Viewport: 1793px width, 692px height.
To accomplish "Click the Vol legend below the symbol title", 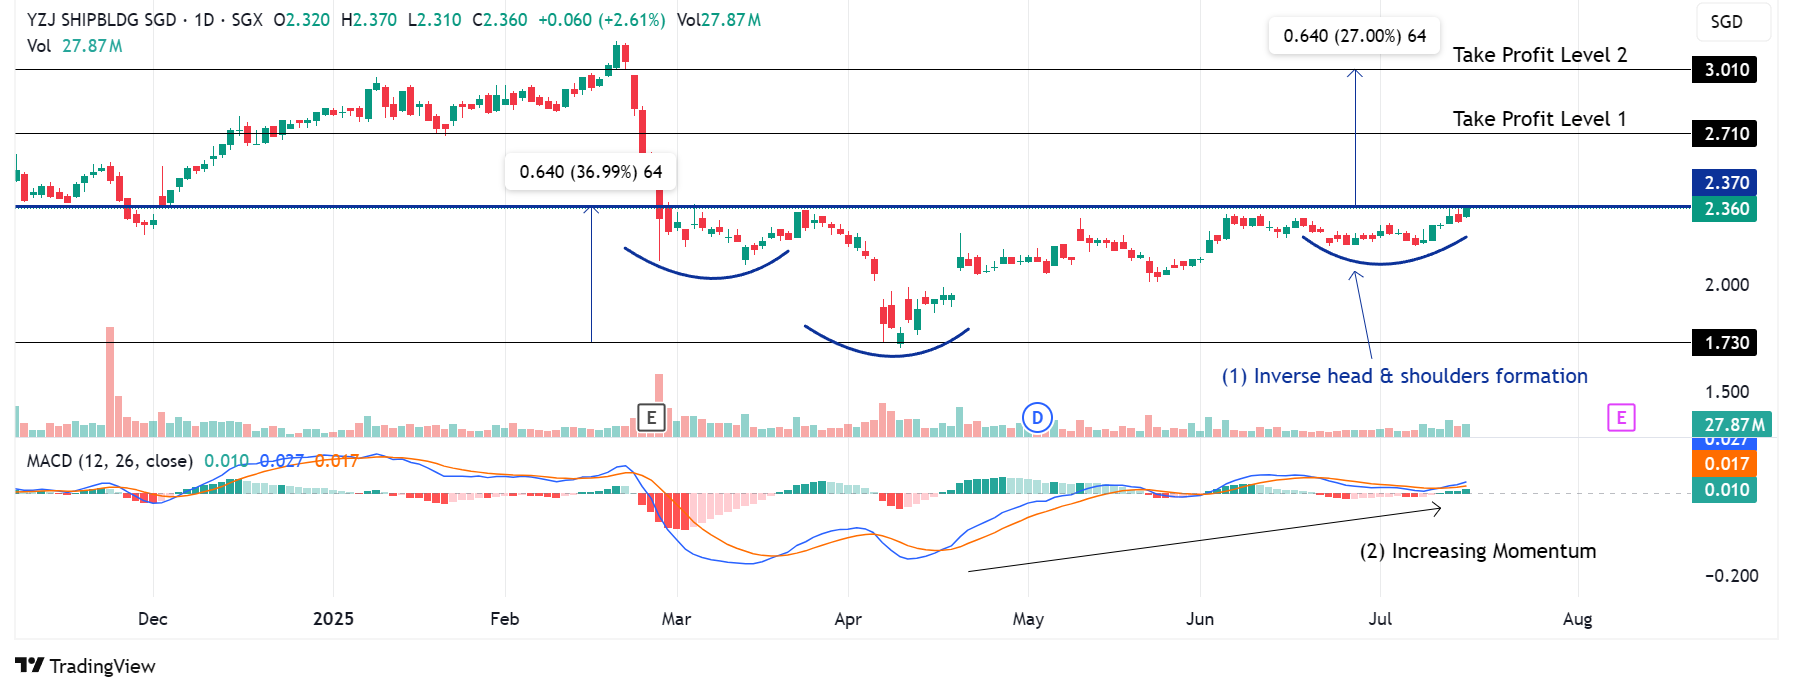I will point(75,46).
